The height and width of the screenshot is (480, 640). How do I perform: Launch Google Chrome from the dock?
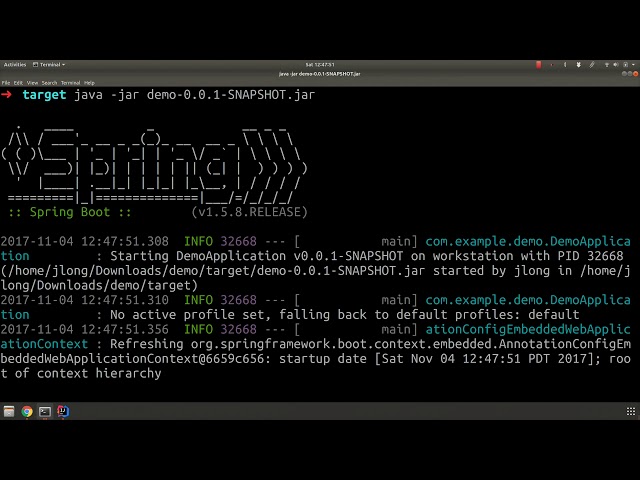pos(27,411)
